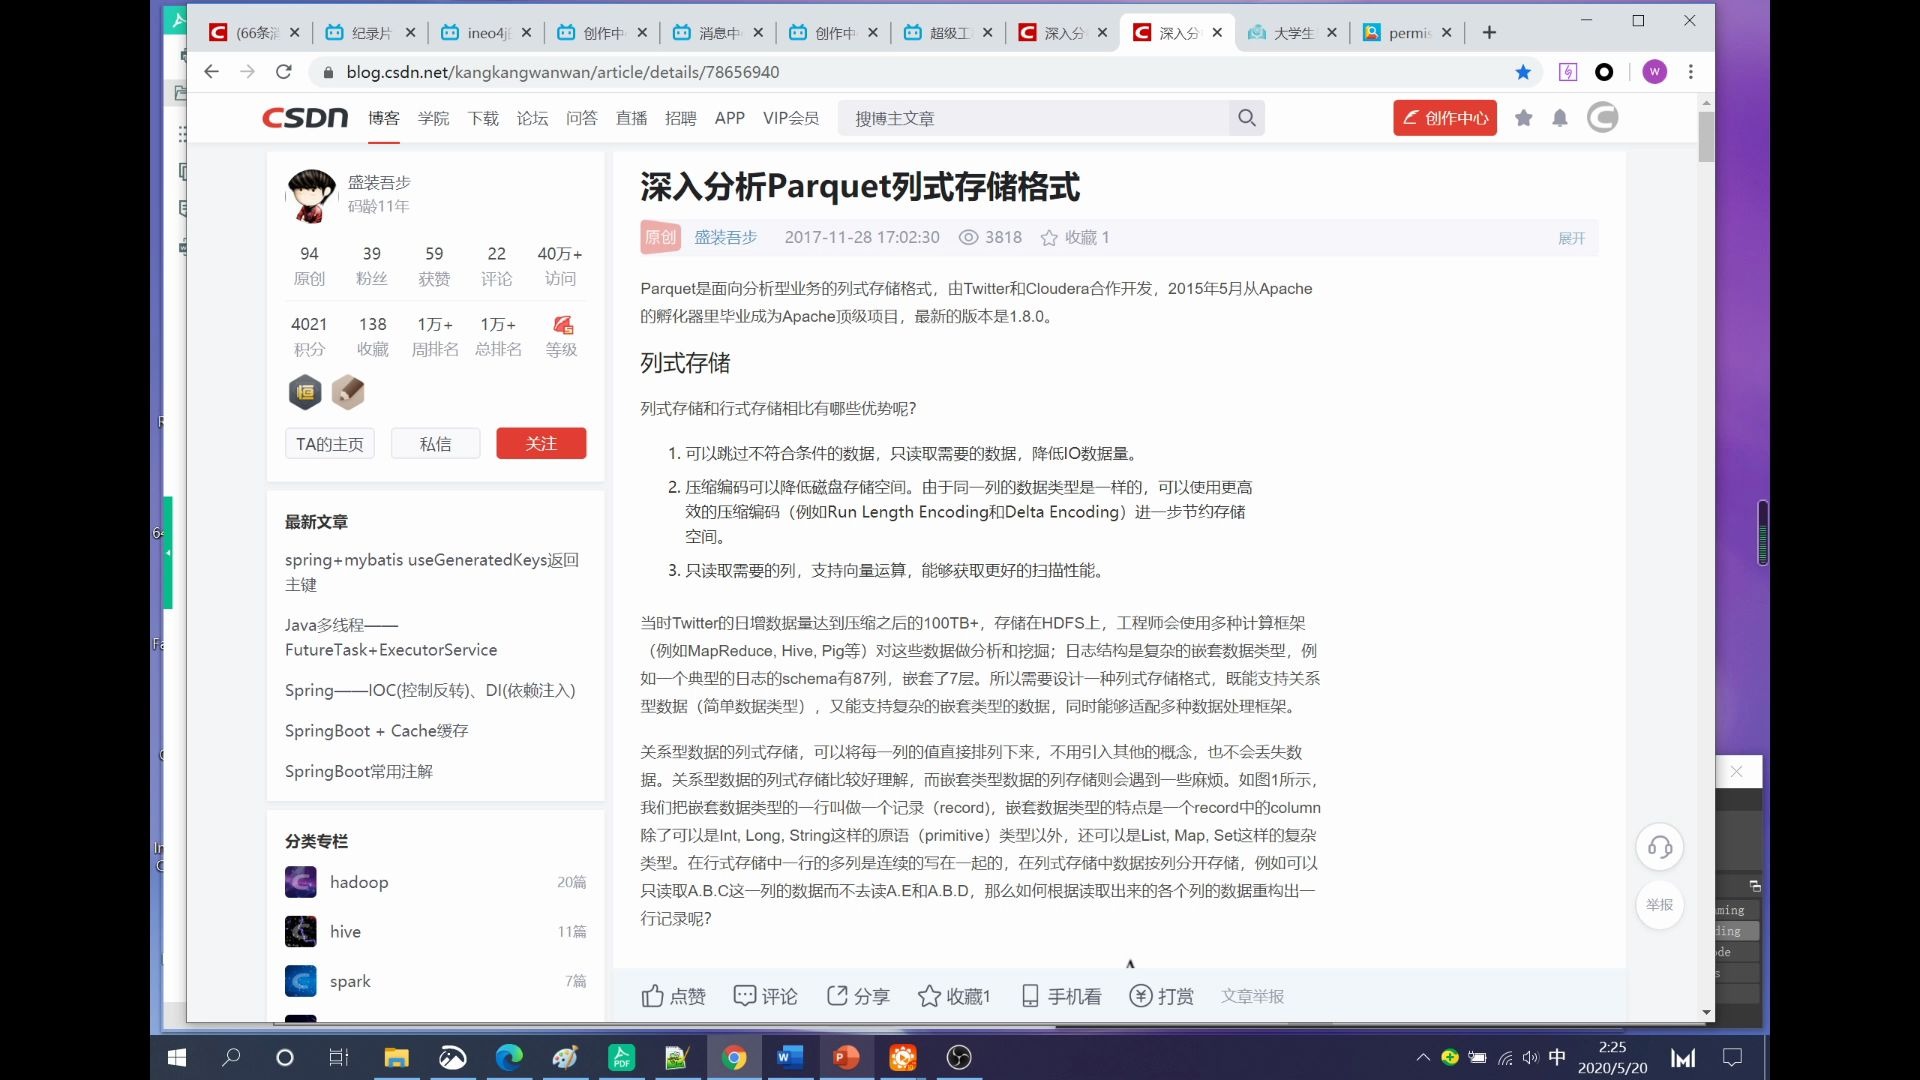
Task: Expand hidden icons in the system tray
Action: (1422, 1057)
